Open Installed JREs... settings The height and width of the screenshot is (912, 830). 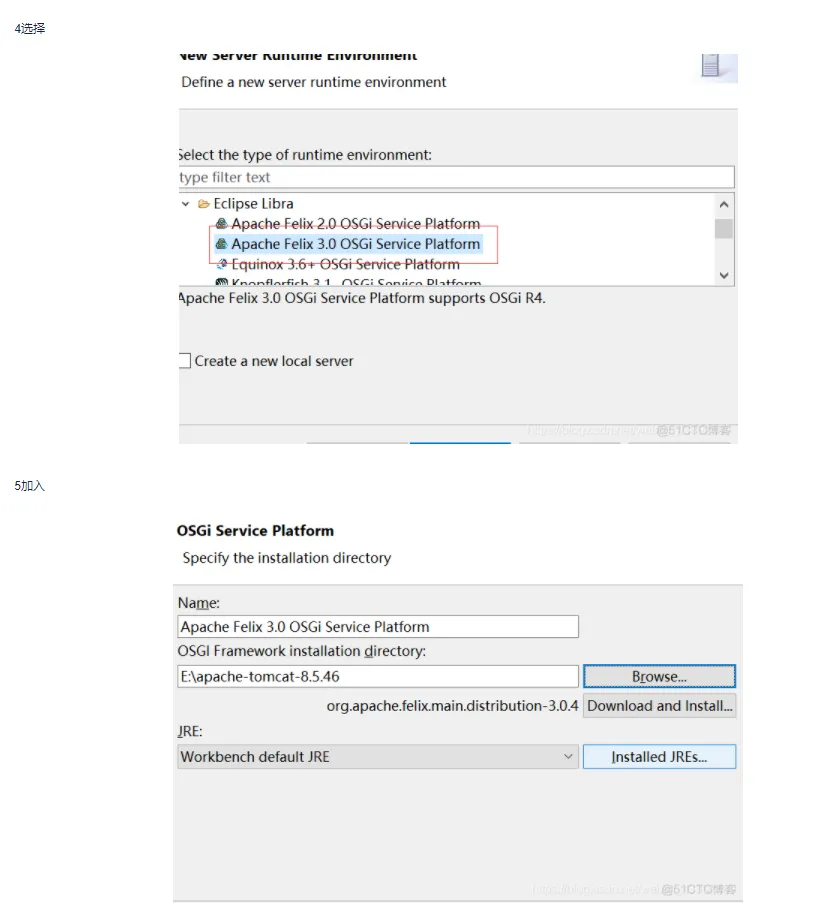(659, 757)
